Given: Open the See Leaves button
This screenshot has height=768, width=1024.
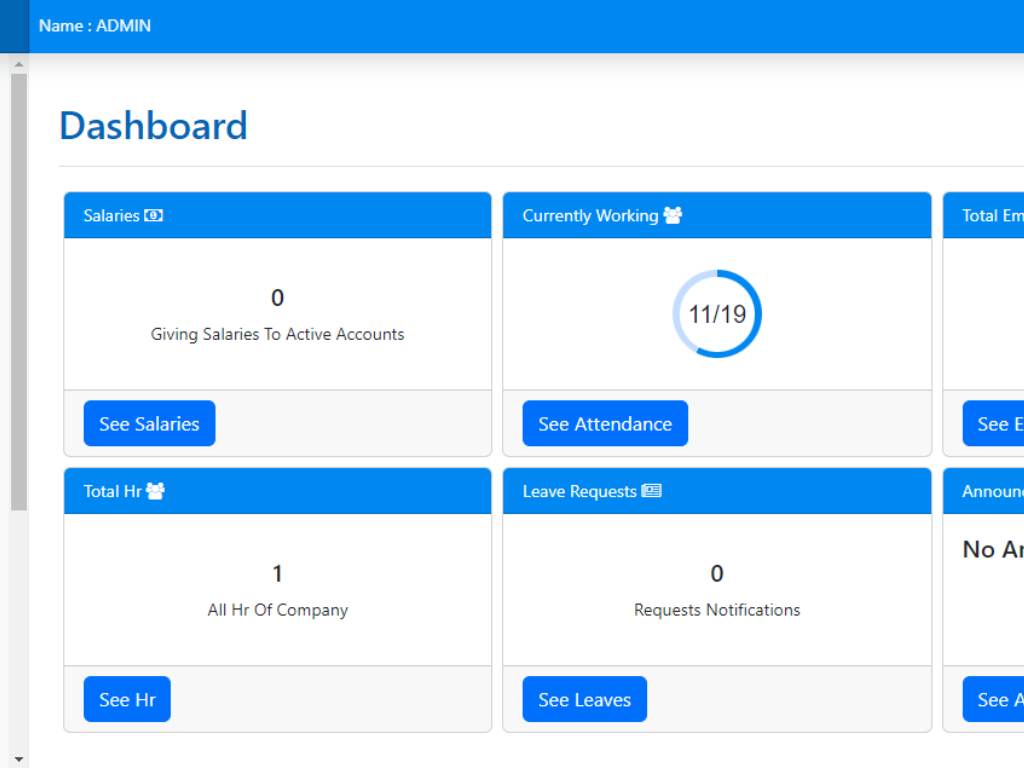Looking at the screenshot, I should click(x=584, y=700).
